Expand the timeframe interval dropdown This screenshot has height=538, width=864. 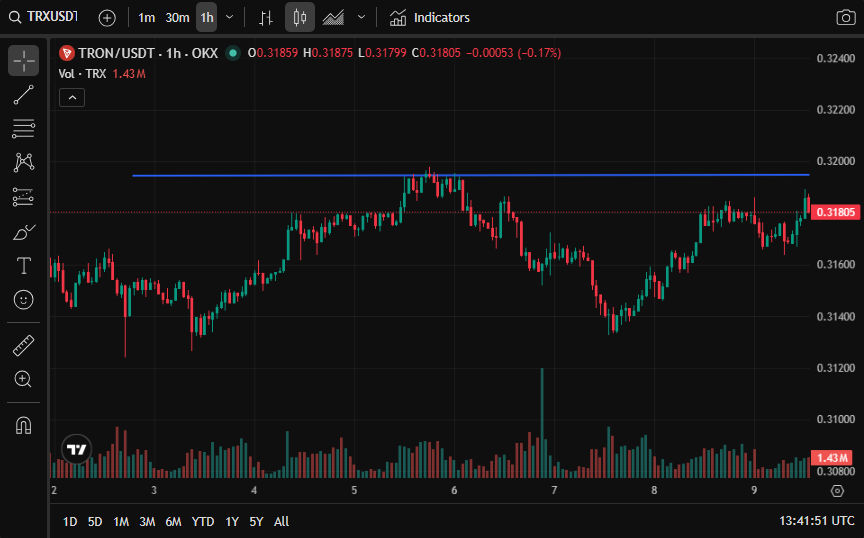[230, 17]
